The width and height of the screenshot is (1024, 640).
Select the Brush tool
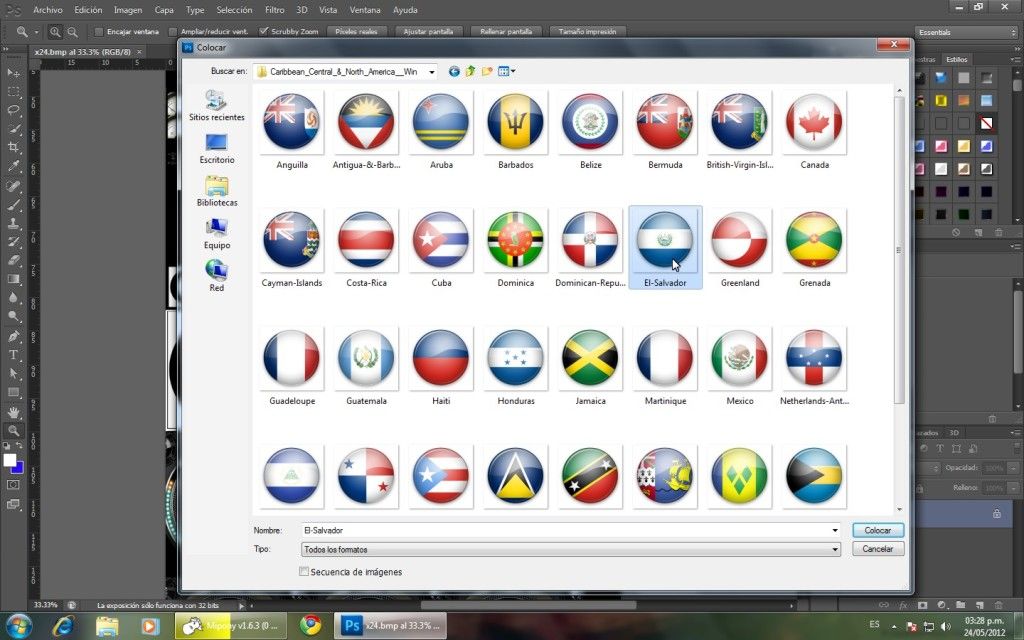13,204
